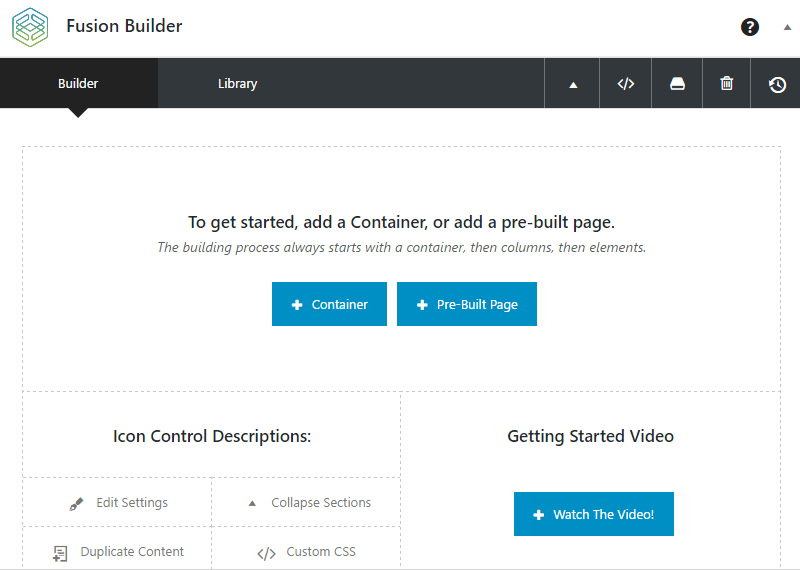Click the 'To get started, add a Container' heading
Image resolution: width=800 pixels, height=570 pixels.
click(402, 222)
